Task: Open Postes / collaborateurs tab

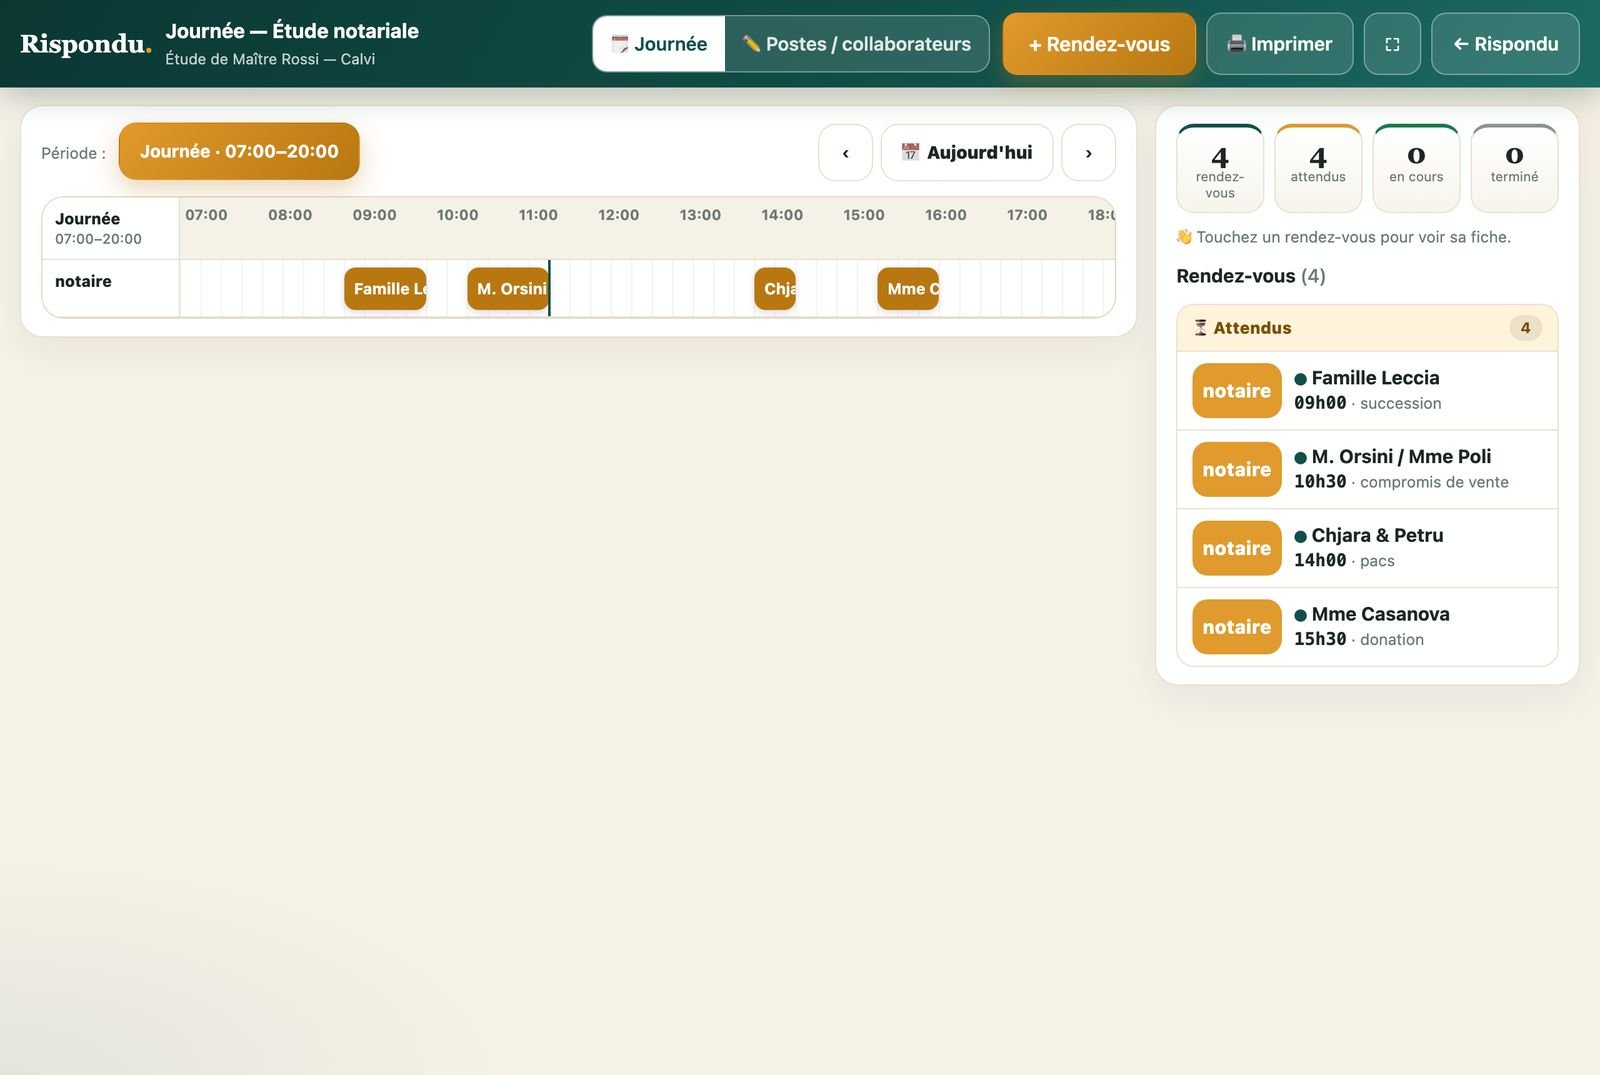Action: [857, 44]
